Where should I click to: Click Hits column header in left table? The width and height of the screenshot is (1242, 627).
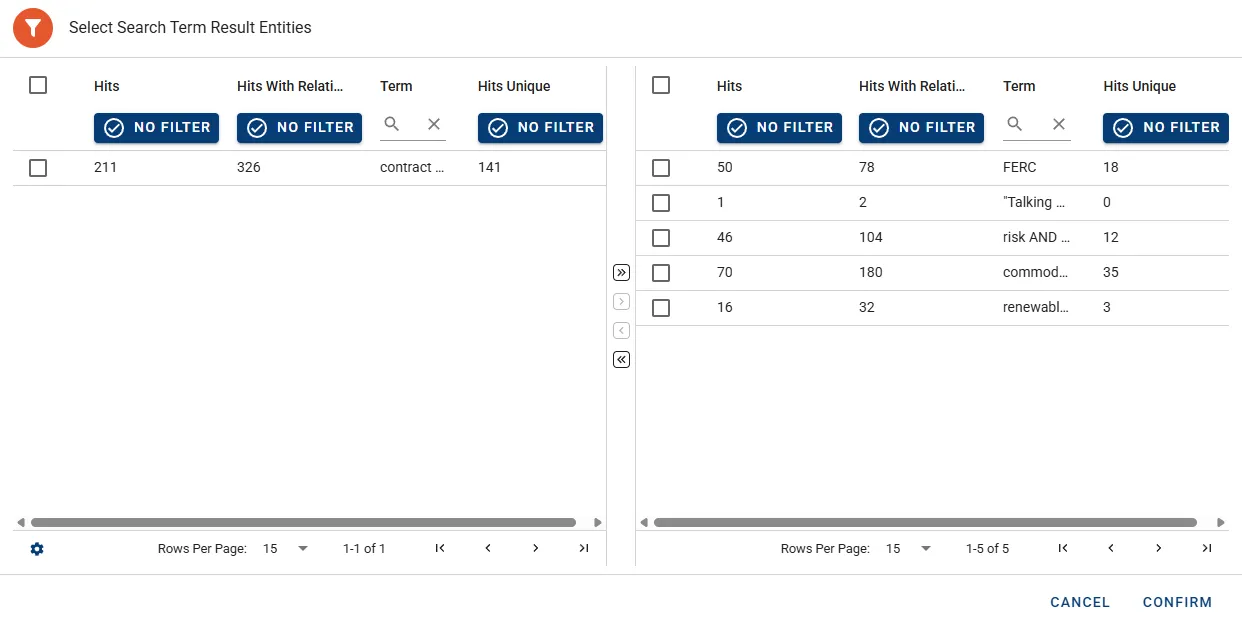pos(107,86)
